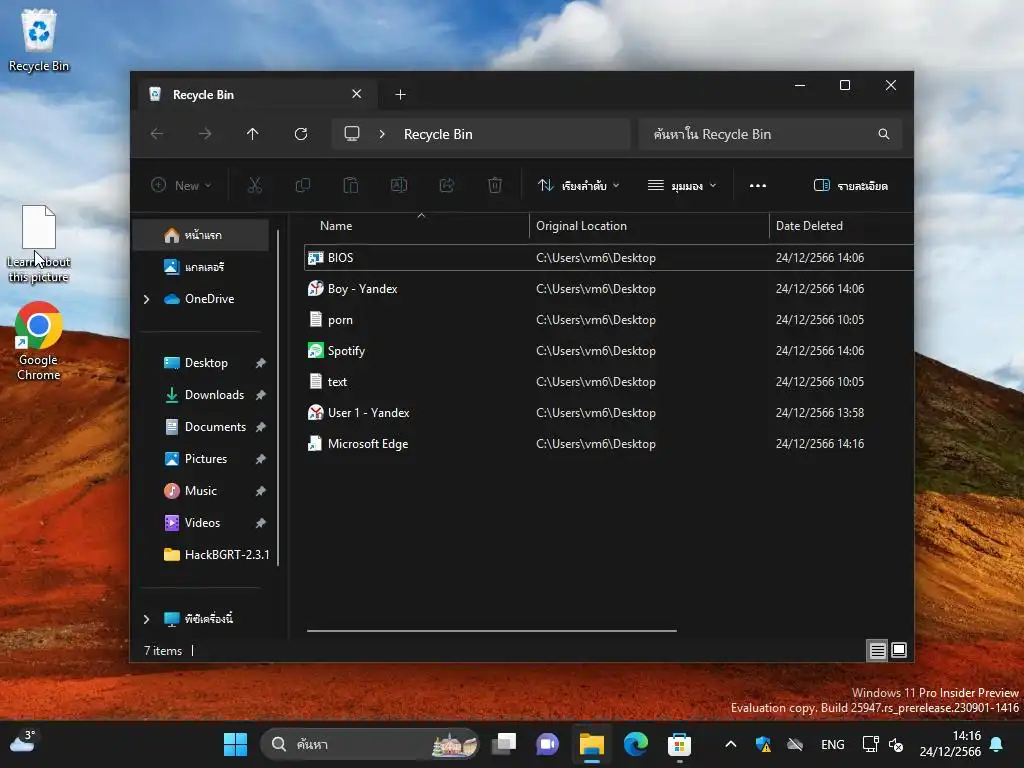Switch to large thumbnails view icon

point(899,650)
